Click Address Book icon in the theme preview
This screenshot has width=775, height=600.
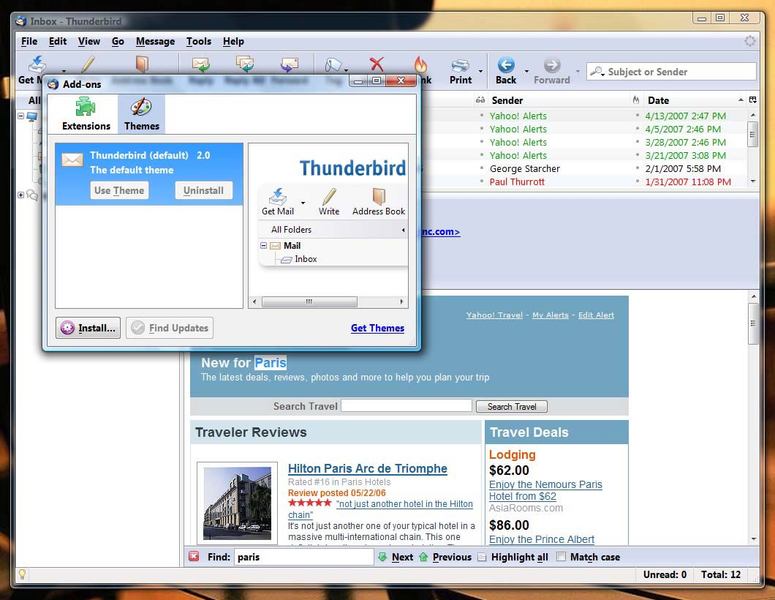(379, 196)
